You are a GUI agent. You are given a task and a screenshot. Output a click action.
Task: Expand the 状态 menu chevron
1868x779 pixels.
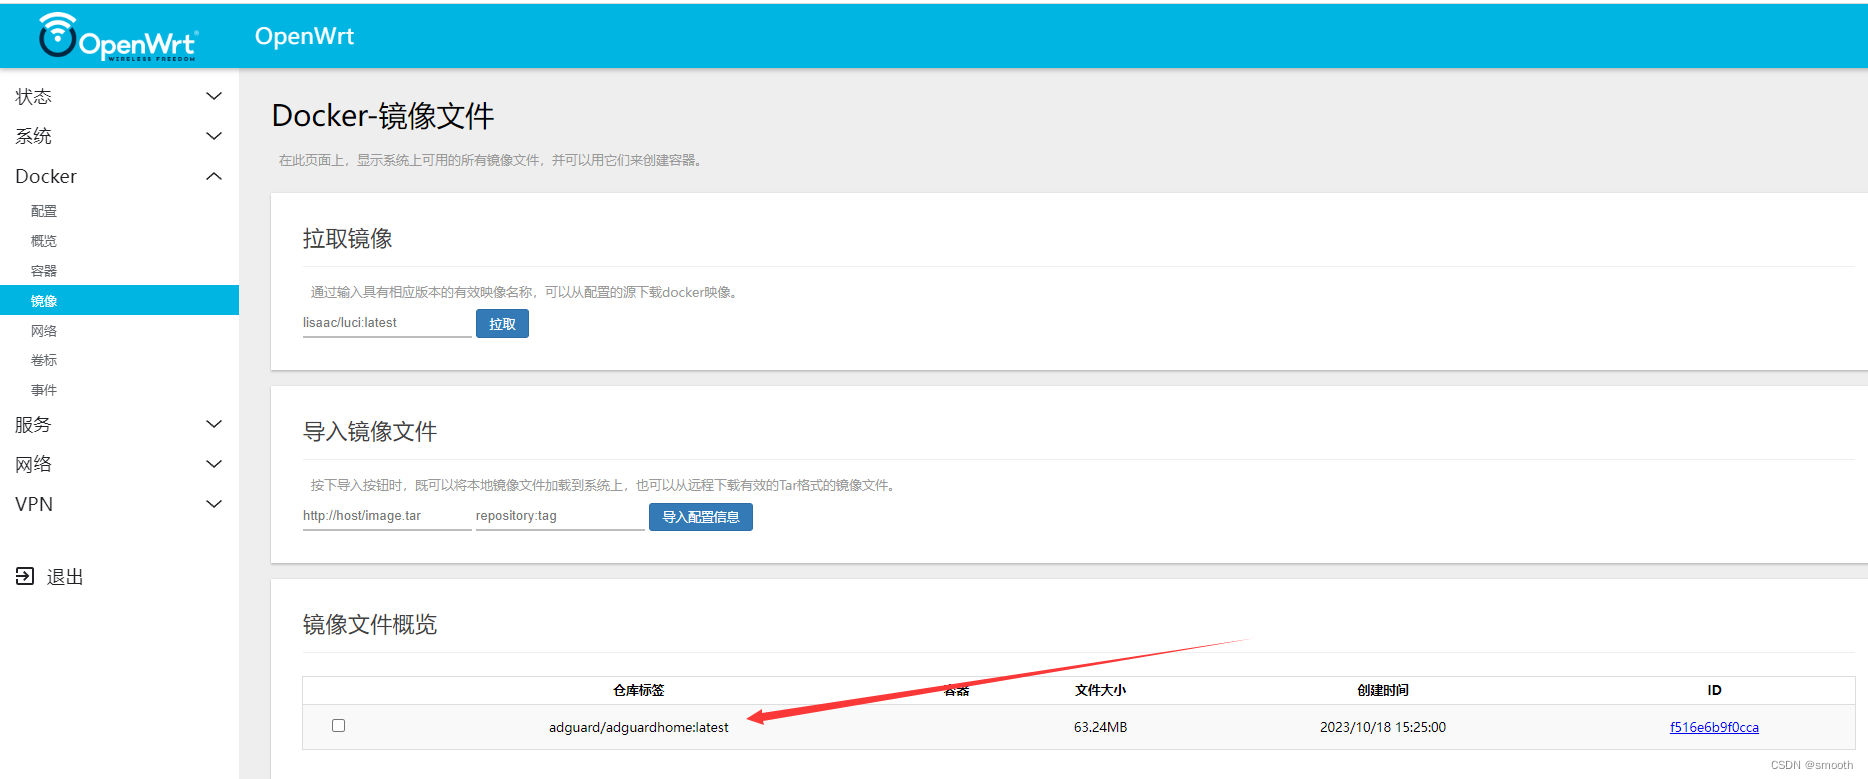[213, 96]
